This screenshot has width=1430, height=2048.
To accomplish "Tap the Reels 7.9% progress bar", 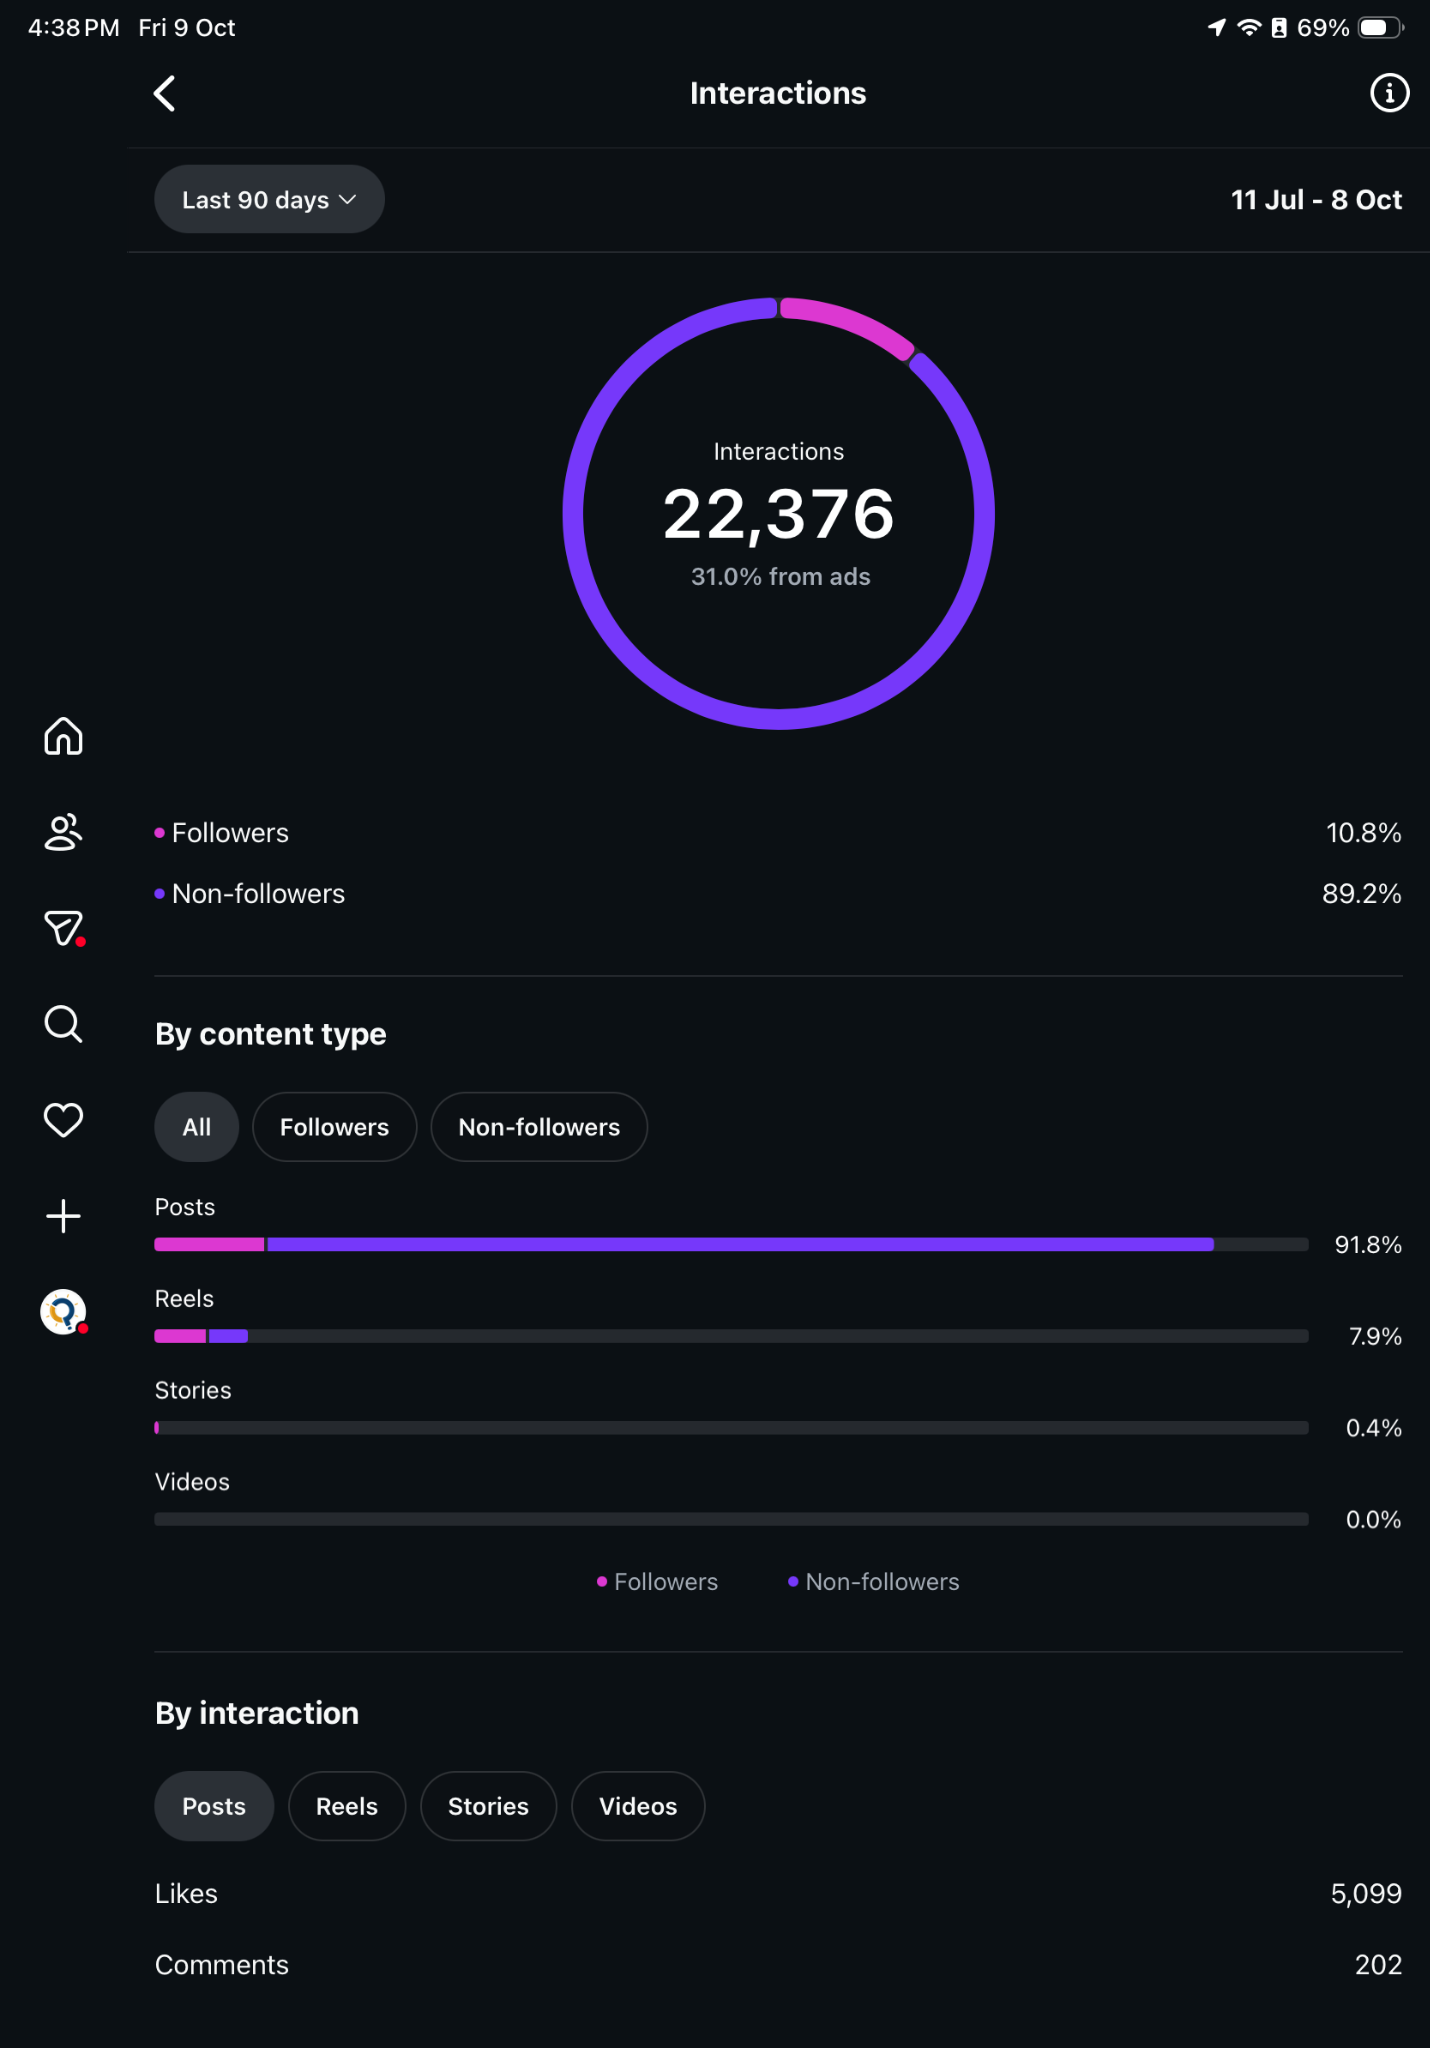I will pyautogui.click(x=731, y=1336).
